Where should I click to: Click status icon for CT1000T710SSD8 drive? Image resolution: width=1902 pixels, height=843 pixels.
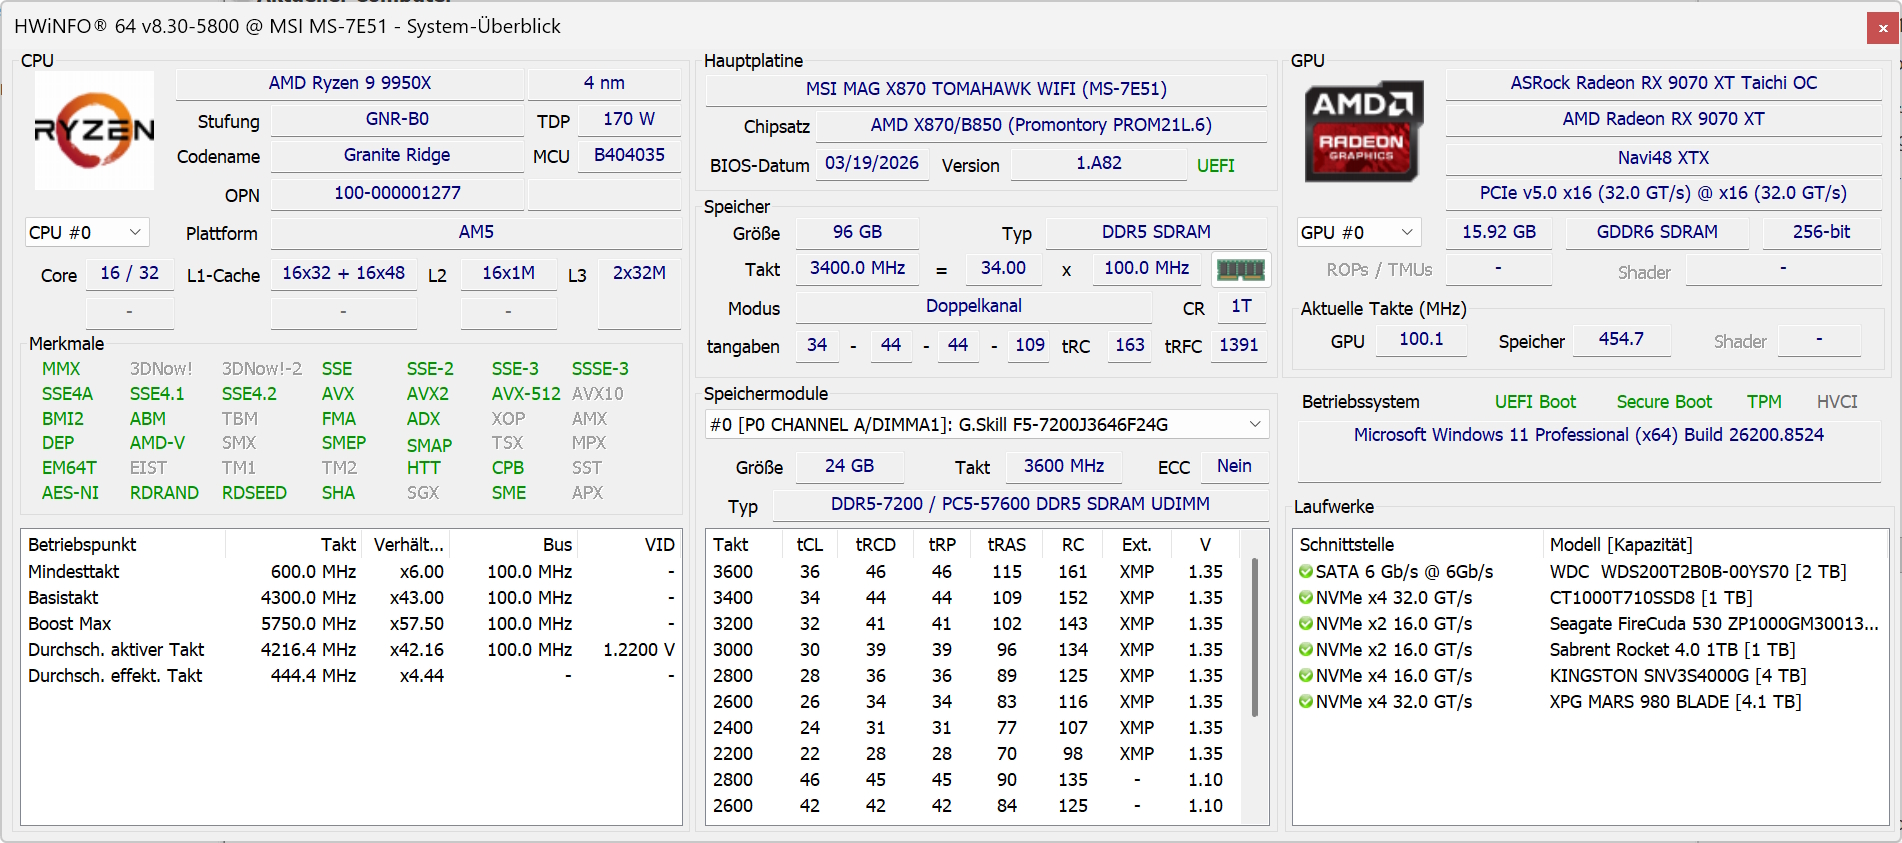tap(1306, 598)
